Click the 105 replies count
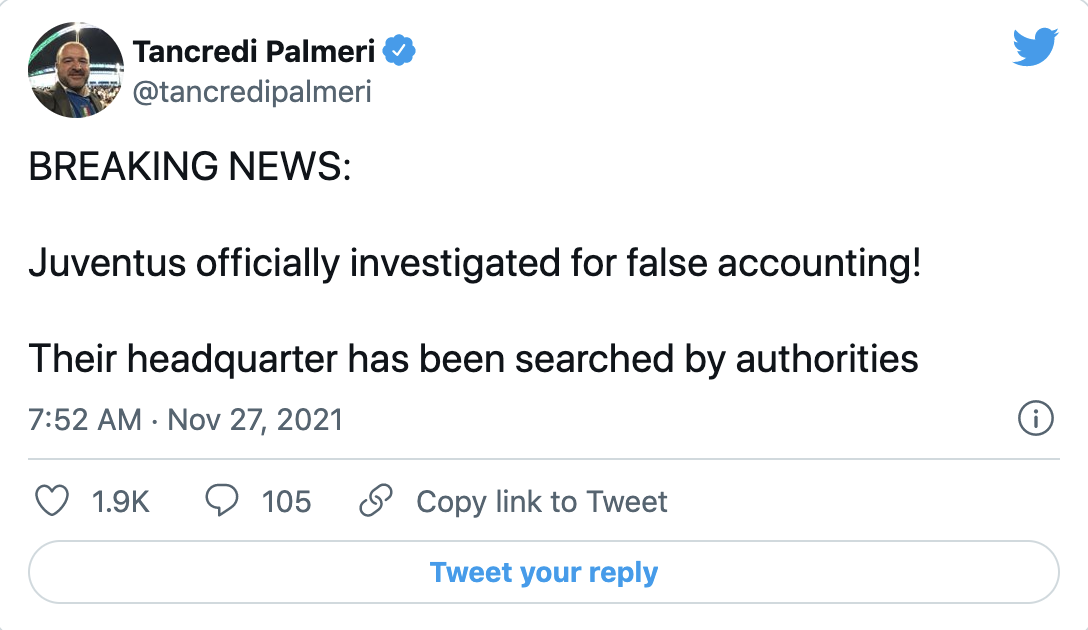This screenshot has height=630, width=1088. (286, 501)
